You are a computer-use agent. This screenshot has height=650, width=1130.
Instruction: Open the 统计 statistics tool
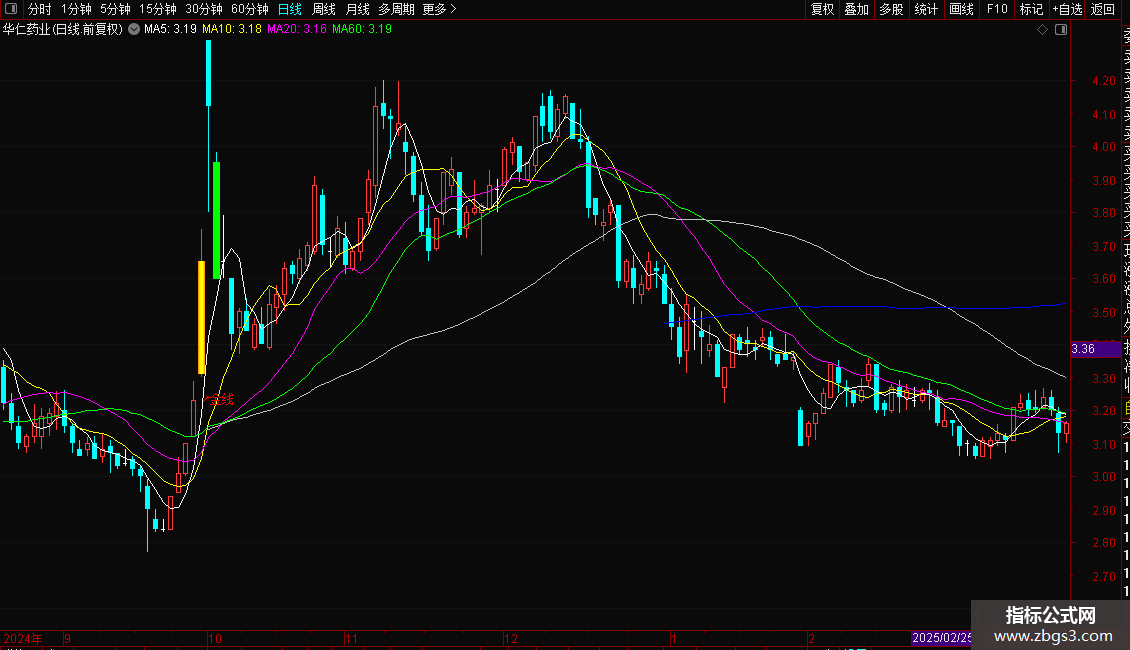point(926,9)
